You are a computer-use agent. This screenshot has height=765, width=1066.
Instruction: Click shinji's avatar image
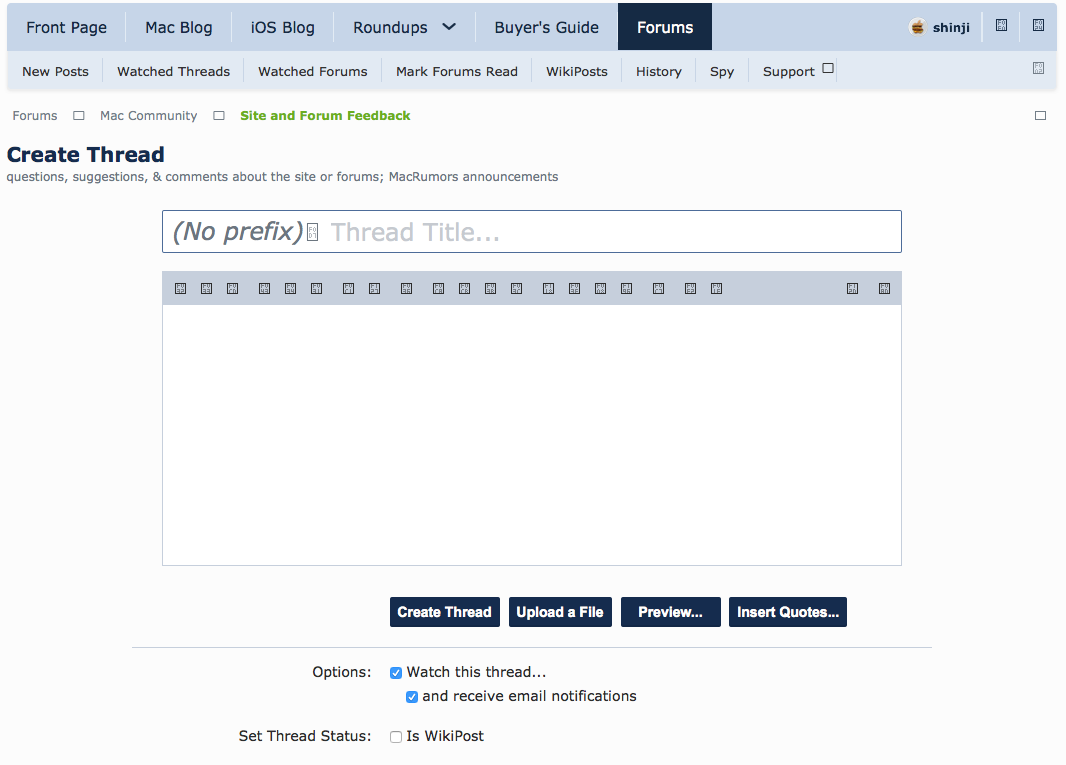(918, 27)
